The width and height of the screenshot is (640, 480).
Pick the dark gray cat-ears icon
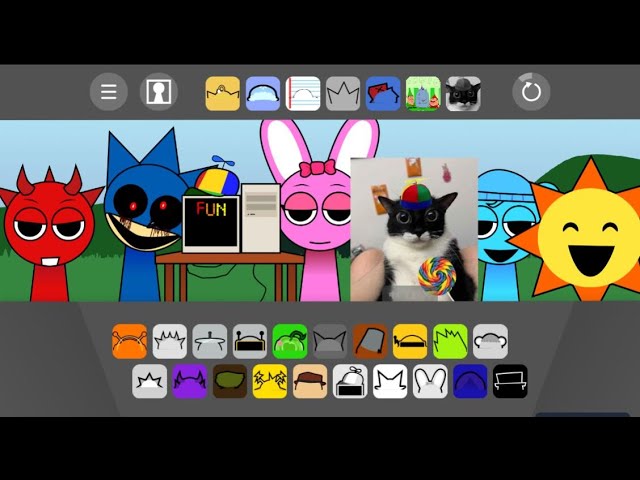tap(330, 342)
